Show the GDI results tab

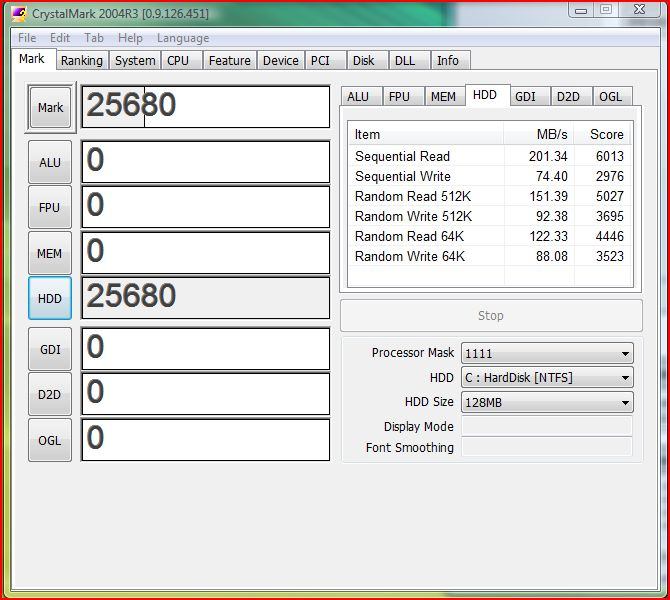coord(529,97)
